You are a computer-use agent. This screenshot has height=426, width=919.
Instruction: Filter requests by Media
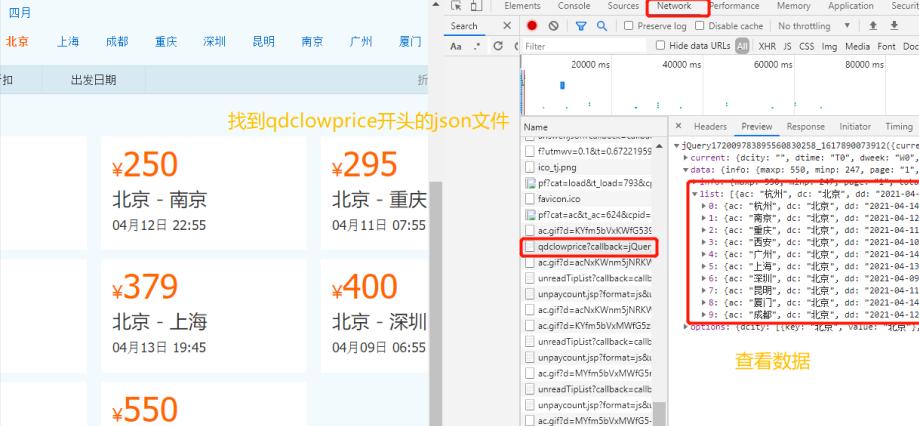[x=857, y=46]
